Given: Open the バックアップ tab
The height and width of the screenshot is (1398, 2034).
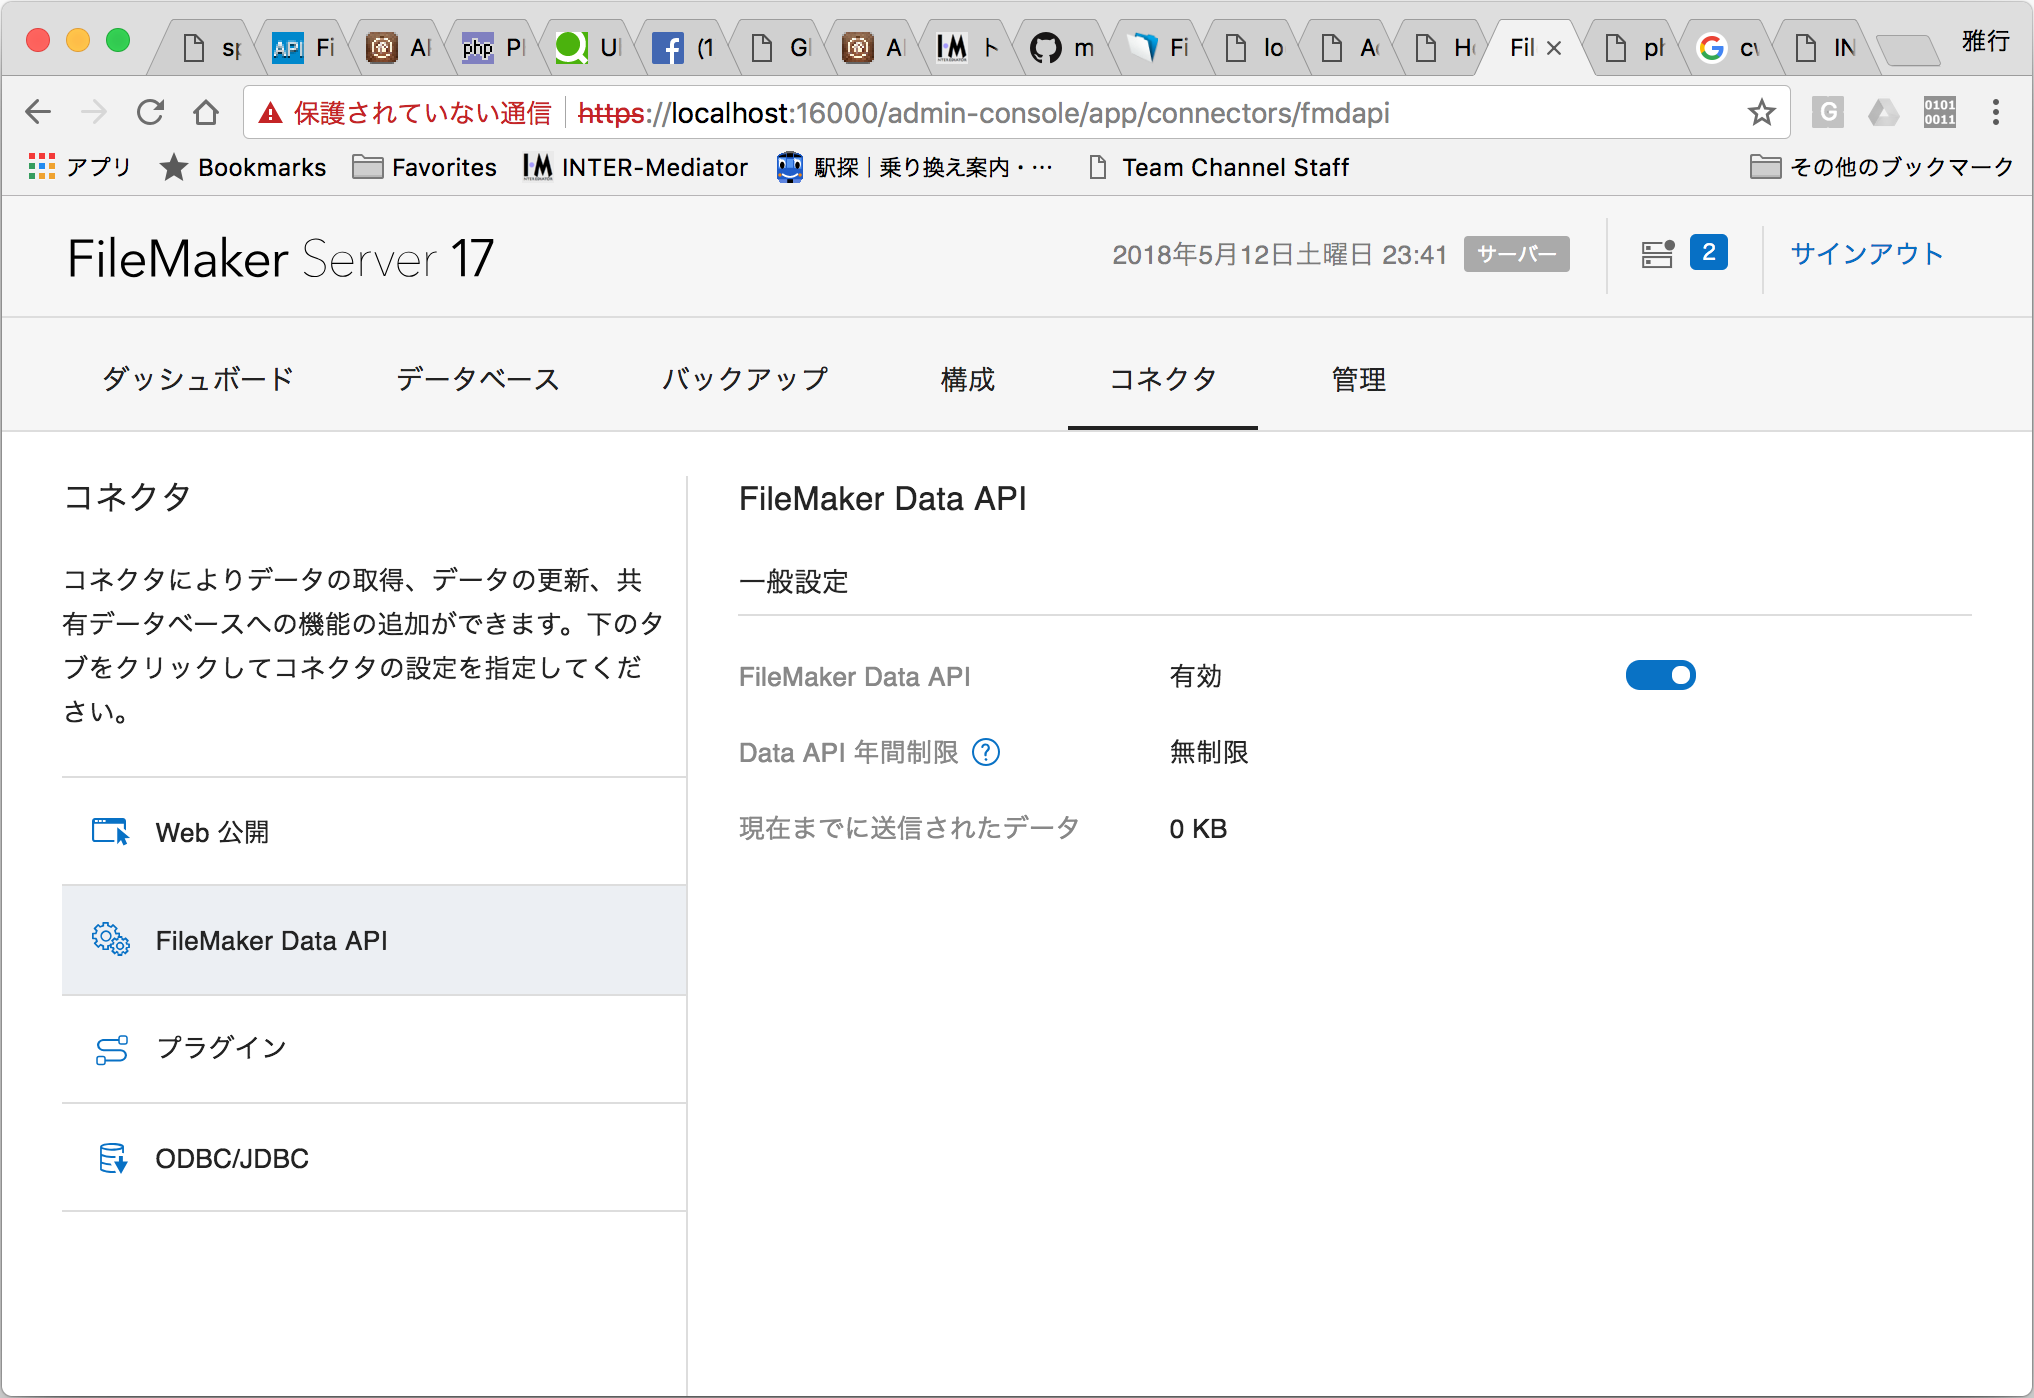Looking at the screenshot, I should click(745, 379).
